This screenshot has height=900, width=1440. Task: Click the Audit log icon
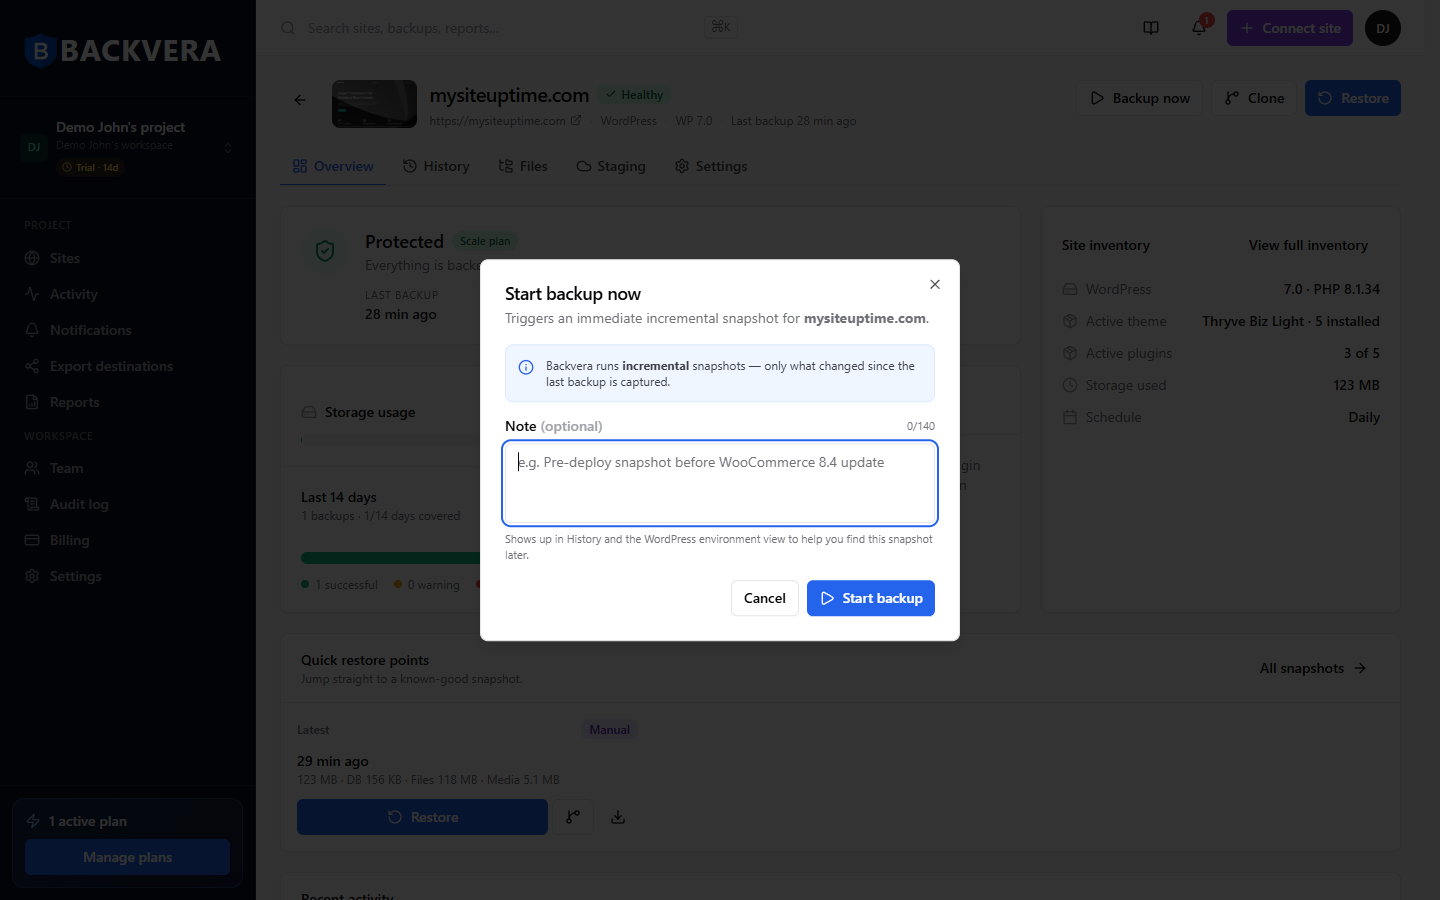coord(32,504)
